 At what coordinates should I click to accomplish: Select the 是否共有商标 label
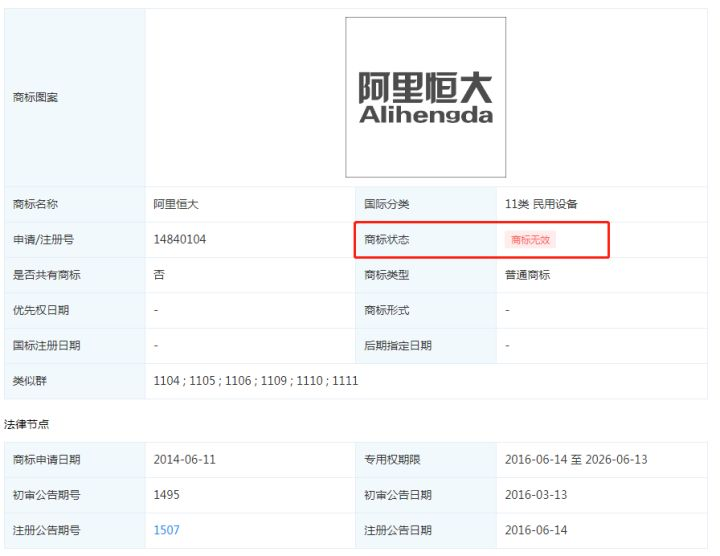pyautogui.click(x=46, y=275)
